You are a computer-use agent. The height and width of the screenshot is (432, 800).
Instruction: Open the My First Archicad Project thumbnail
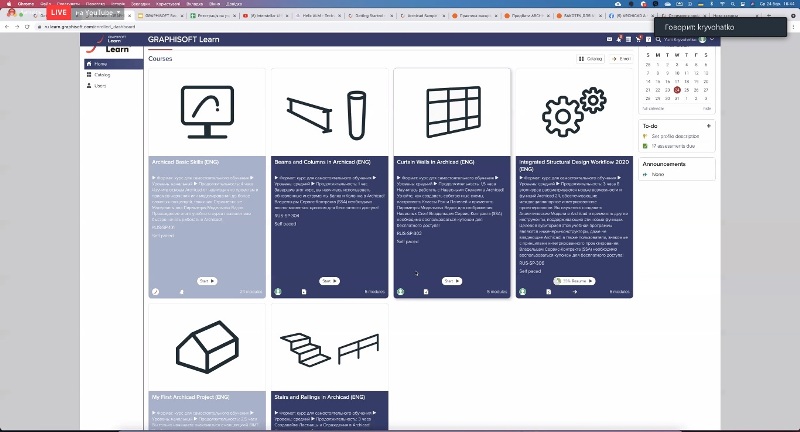(207, 347)
